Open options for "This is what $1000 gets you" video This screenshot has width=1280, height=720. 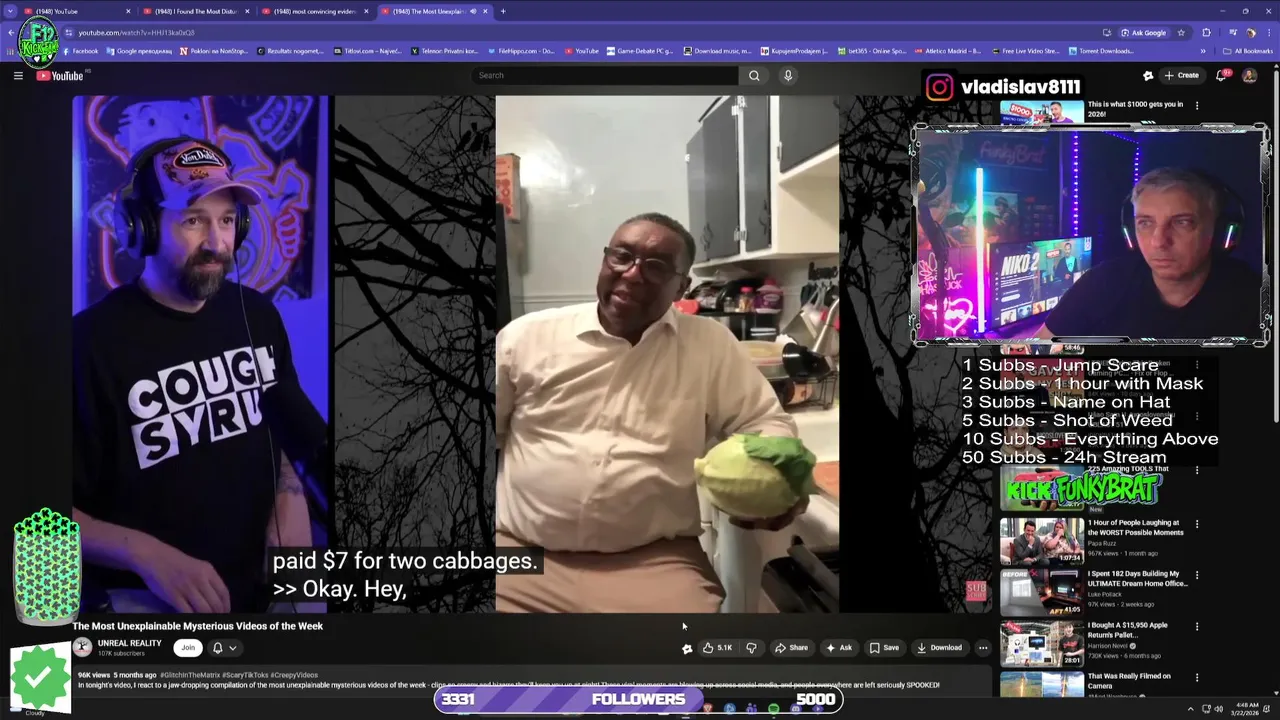click(1197, 105)
